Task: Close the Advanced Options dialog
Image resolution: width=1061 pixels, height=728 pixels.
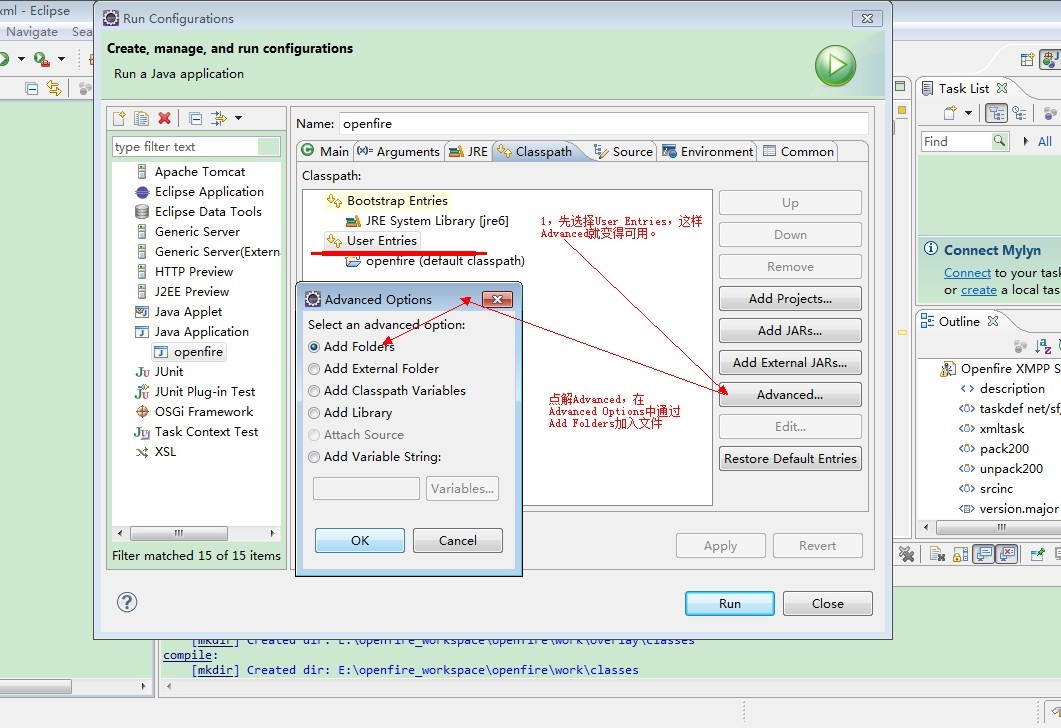Action: [497, 299]
